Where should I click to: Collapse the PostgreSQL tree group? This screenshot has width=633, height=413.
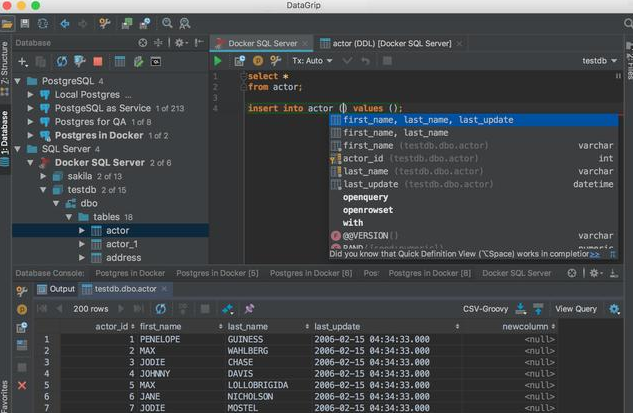tap(18, 81)
